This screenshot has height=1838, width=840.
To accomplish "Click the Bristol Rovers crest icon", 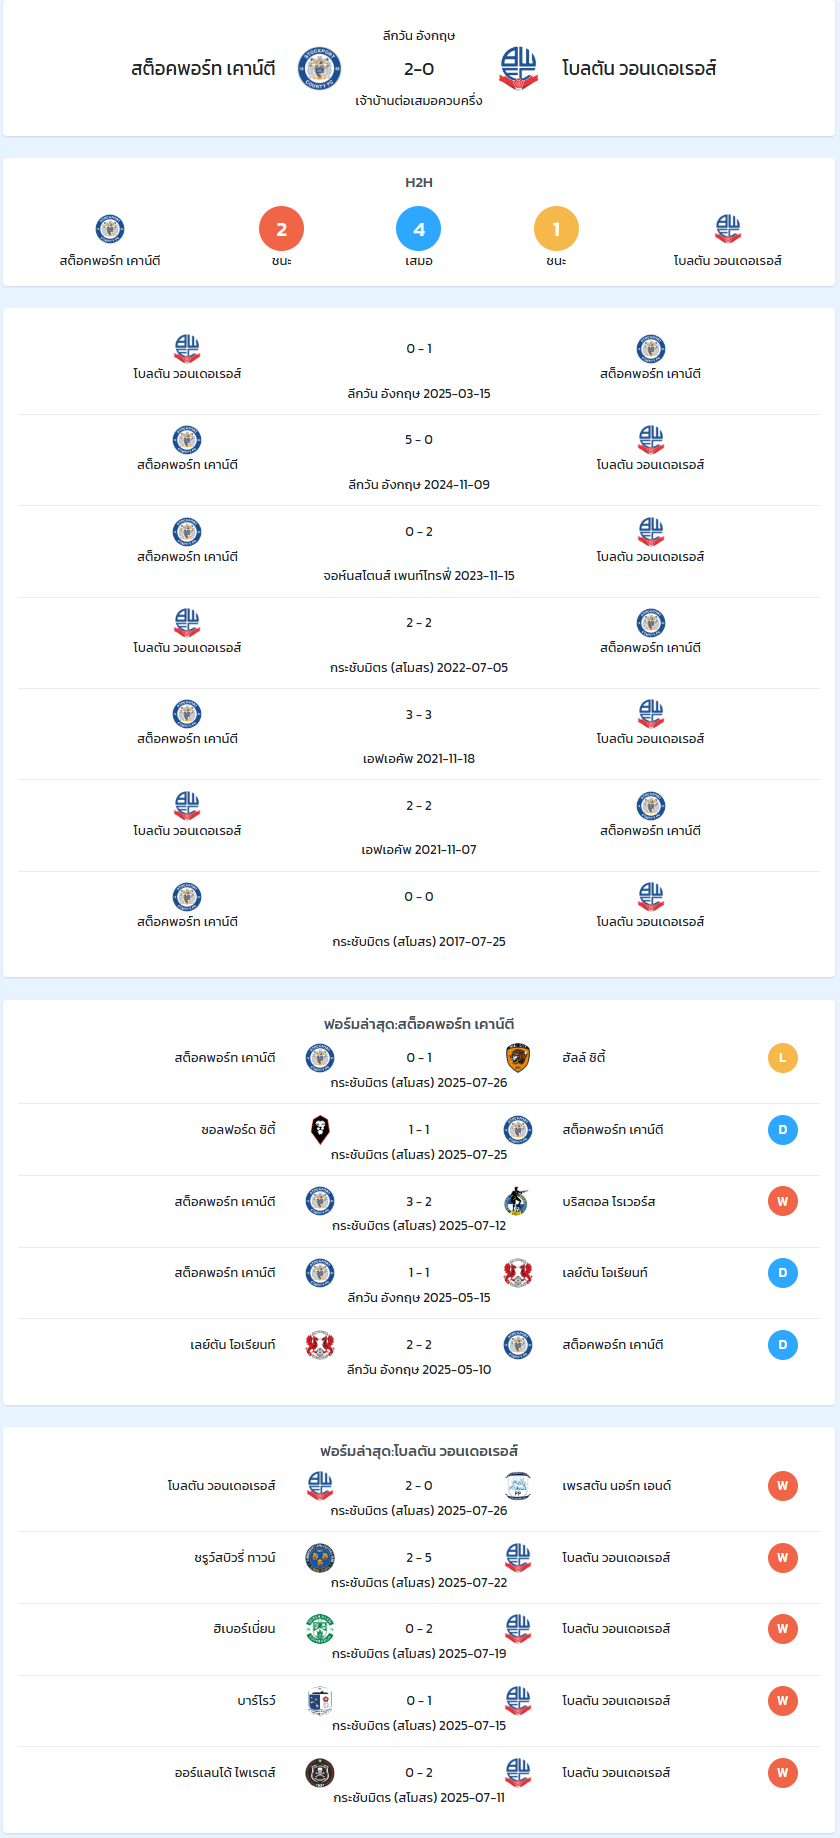I will tap(518, 1202).
